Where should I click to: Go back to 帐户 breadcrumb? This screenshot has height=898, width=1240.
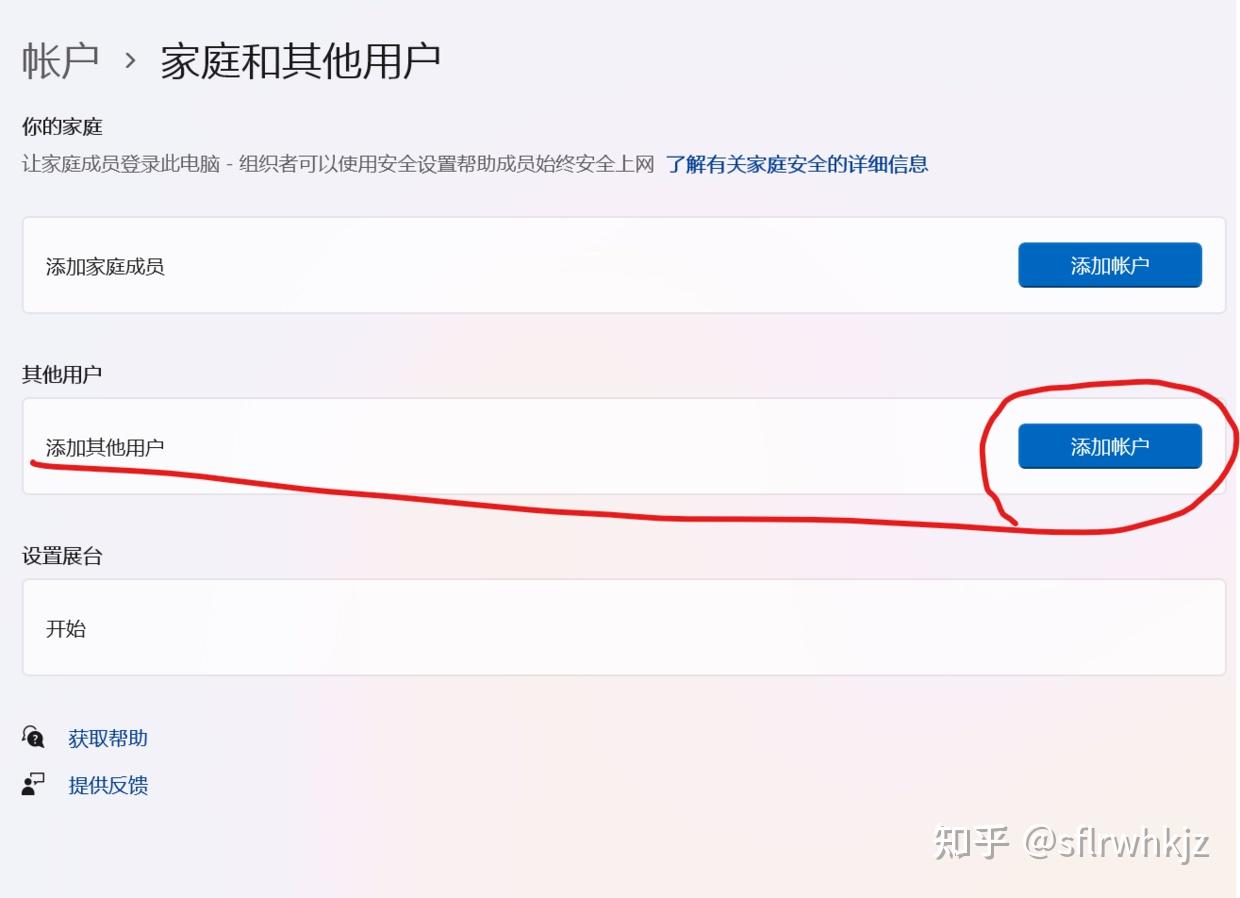61,60
